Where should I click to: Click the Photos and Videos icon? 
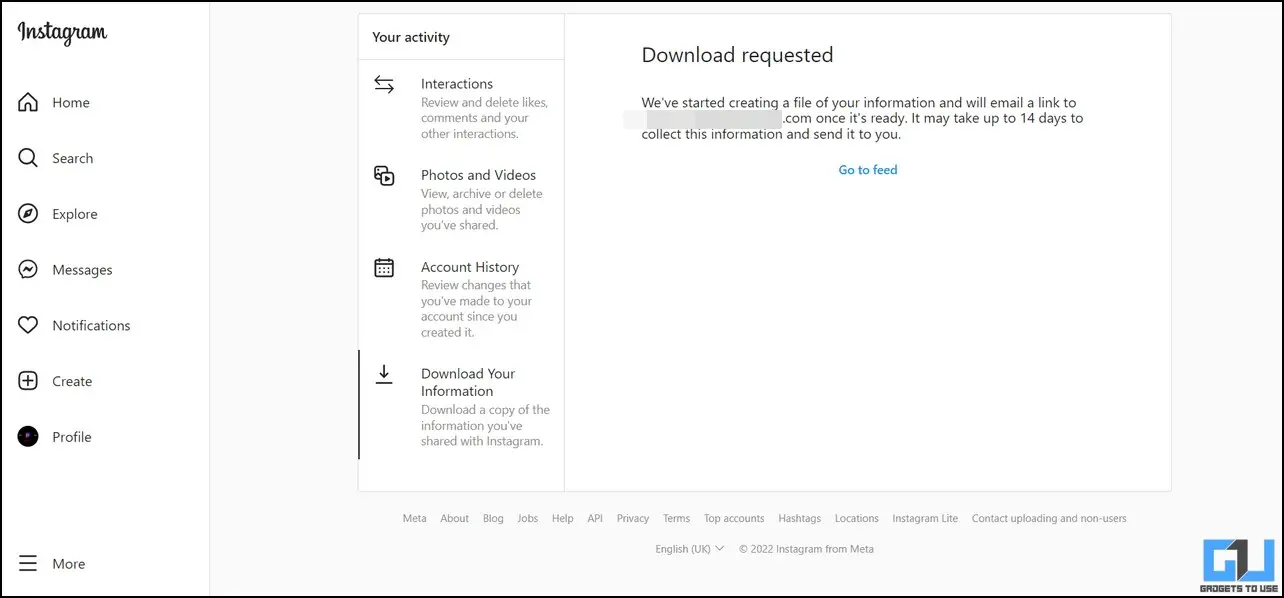[x=384, y=176]
